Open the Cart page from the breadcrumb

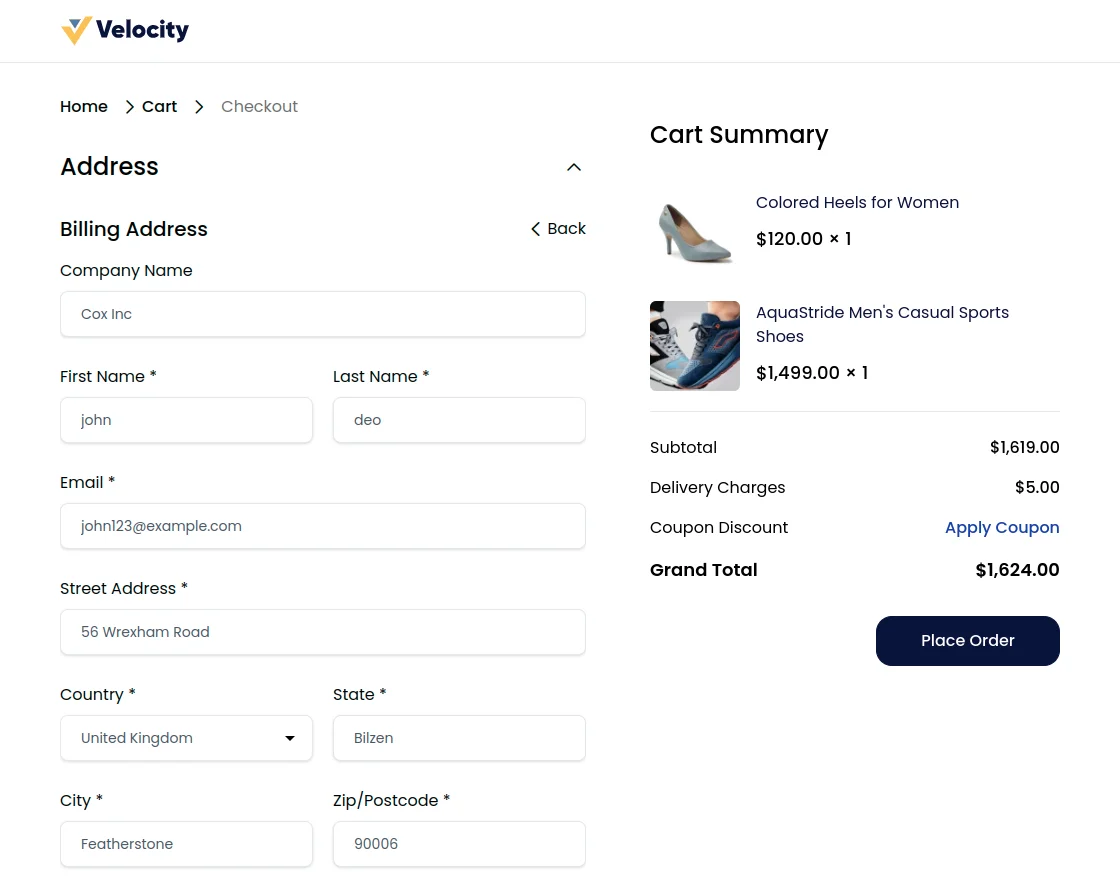(x=159, y=106)
